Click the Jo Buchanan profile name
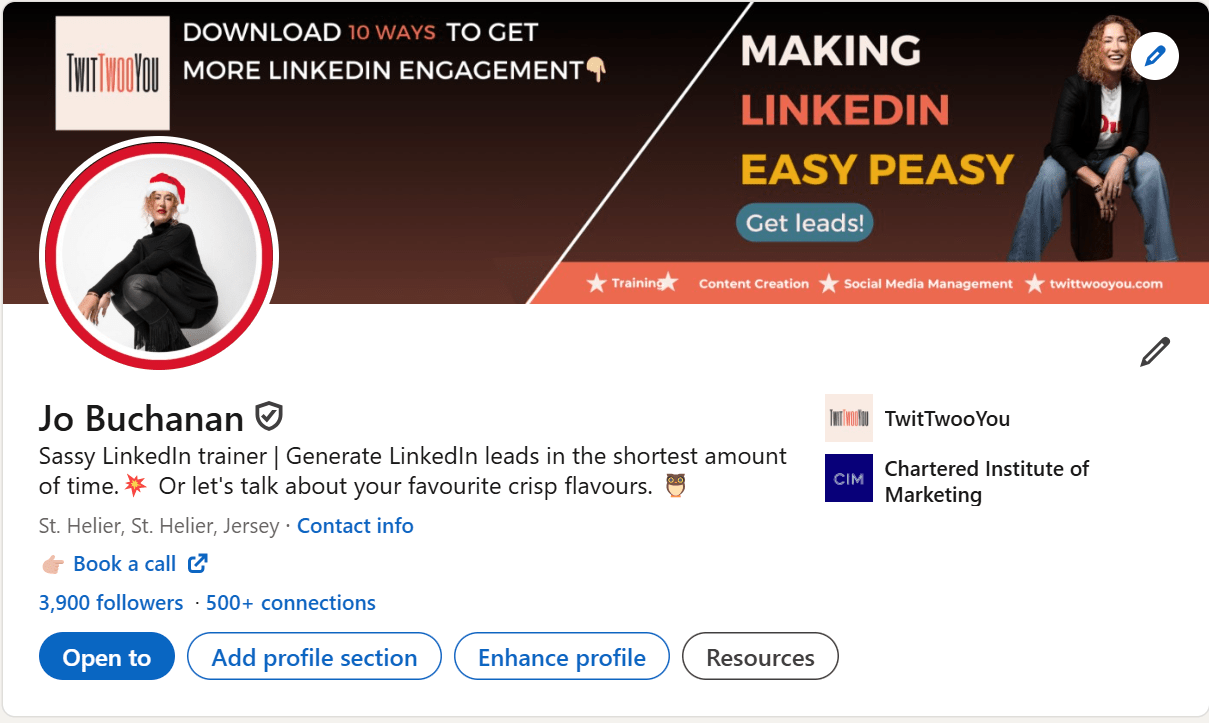This screenshot has width=1209, height=723. click(x=141, y=418)
